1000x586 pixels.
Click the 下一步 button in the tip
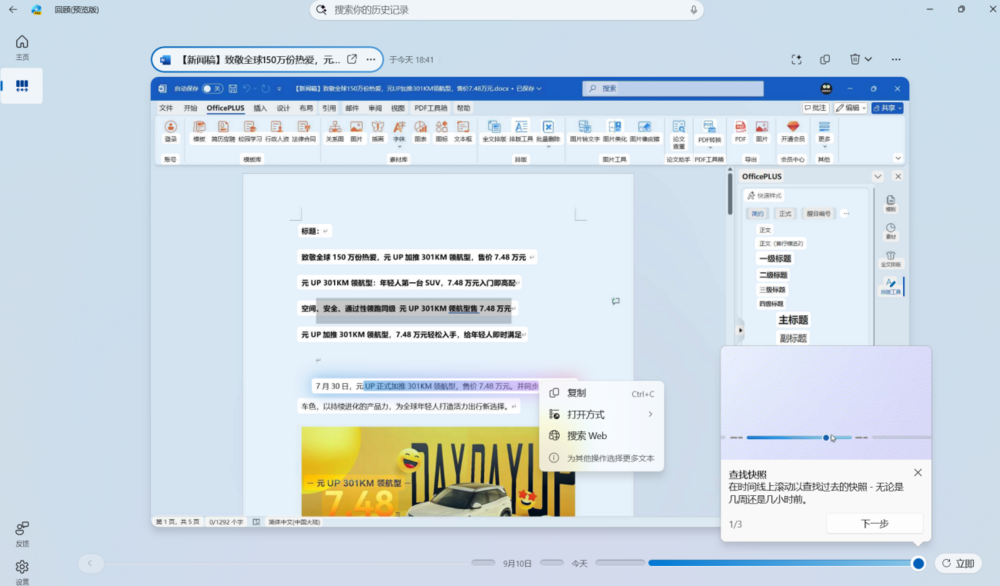(x=874, y=524)
